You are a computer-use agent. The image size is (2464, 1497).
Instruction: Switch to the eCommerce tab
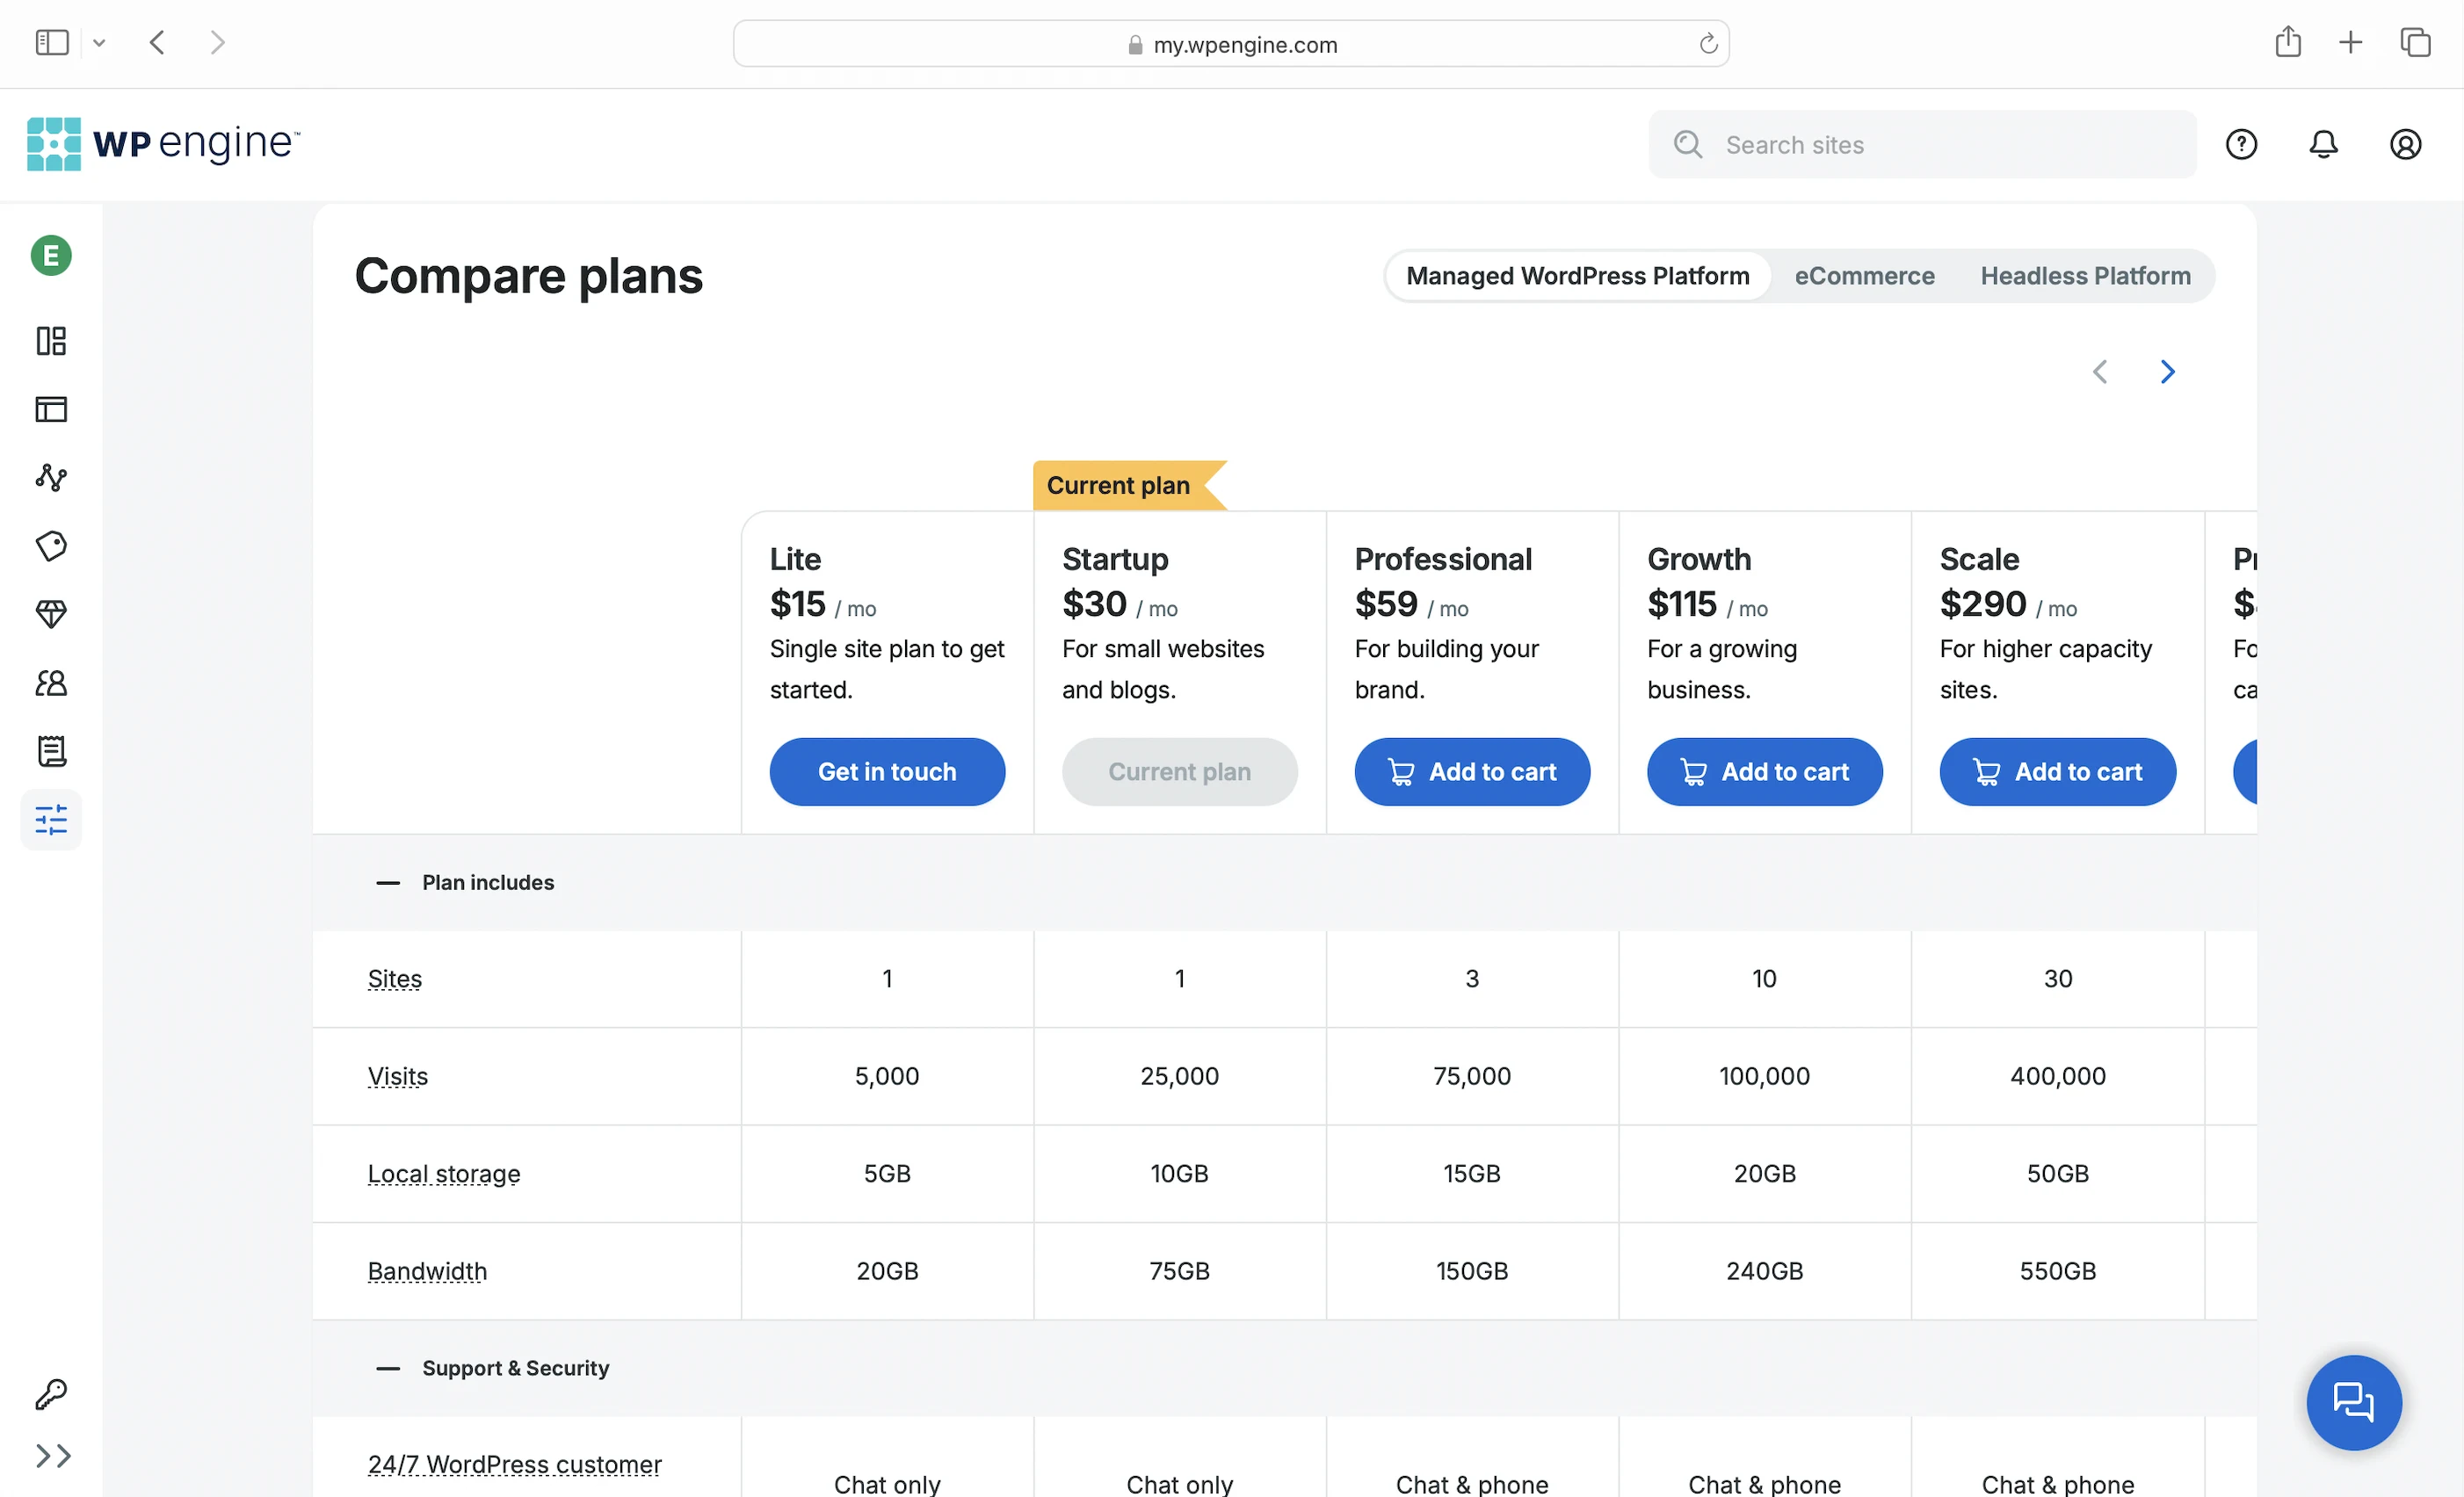(1864, 276)
